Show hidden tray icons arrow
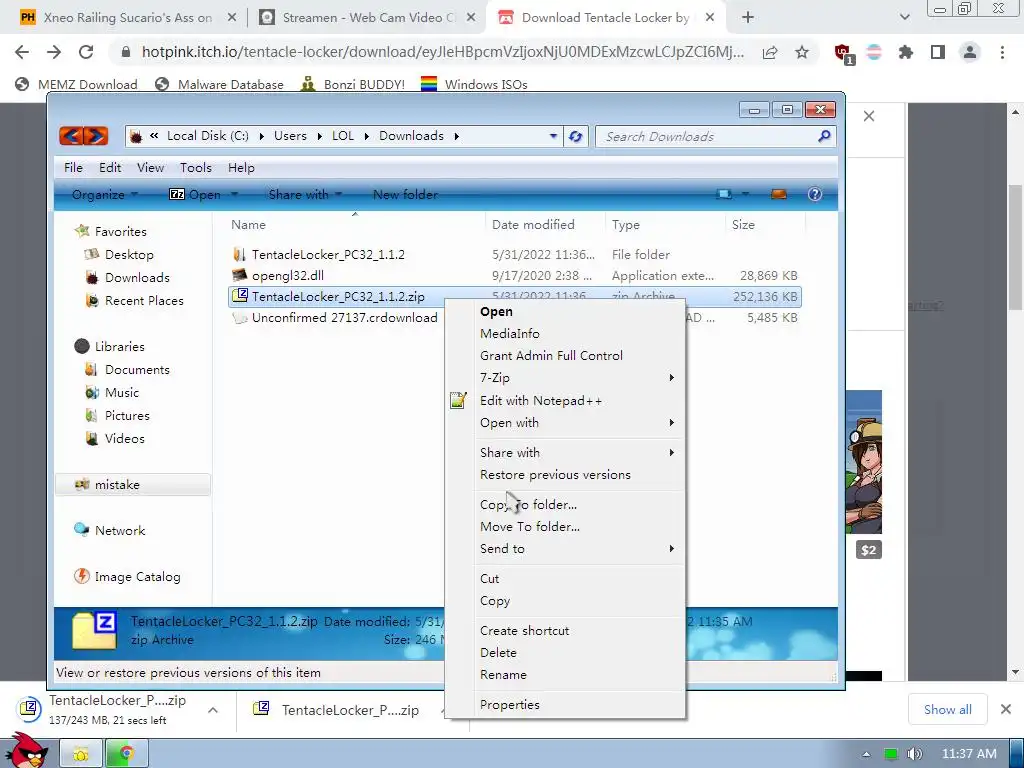Screen dimensions: 1024x768 [866, 754]
